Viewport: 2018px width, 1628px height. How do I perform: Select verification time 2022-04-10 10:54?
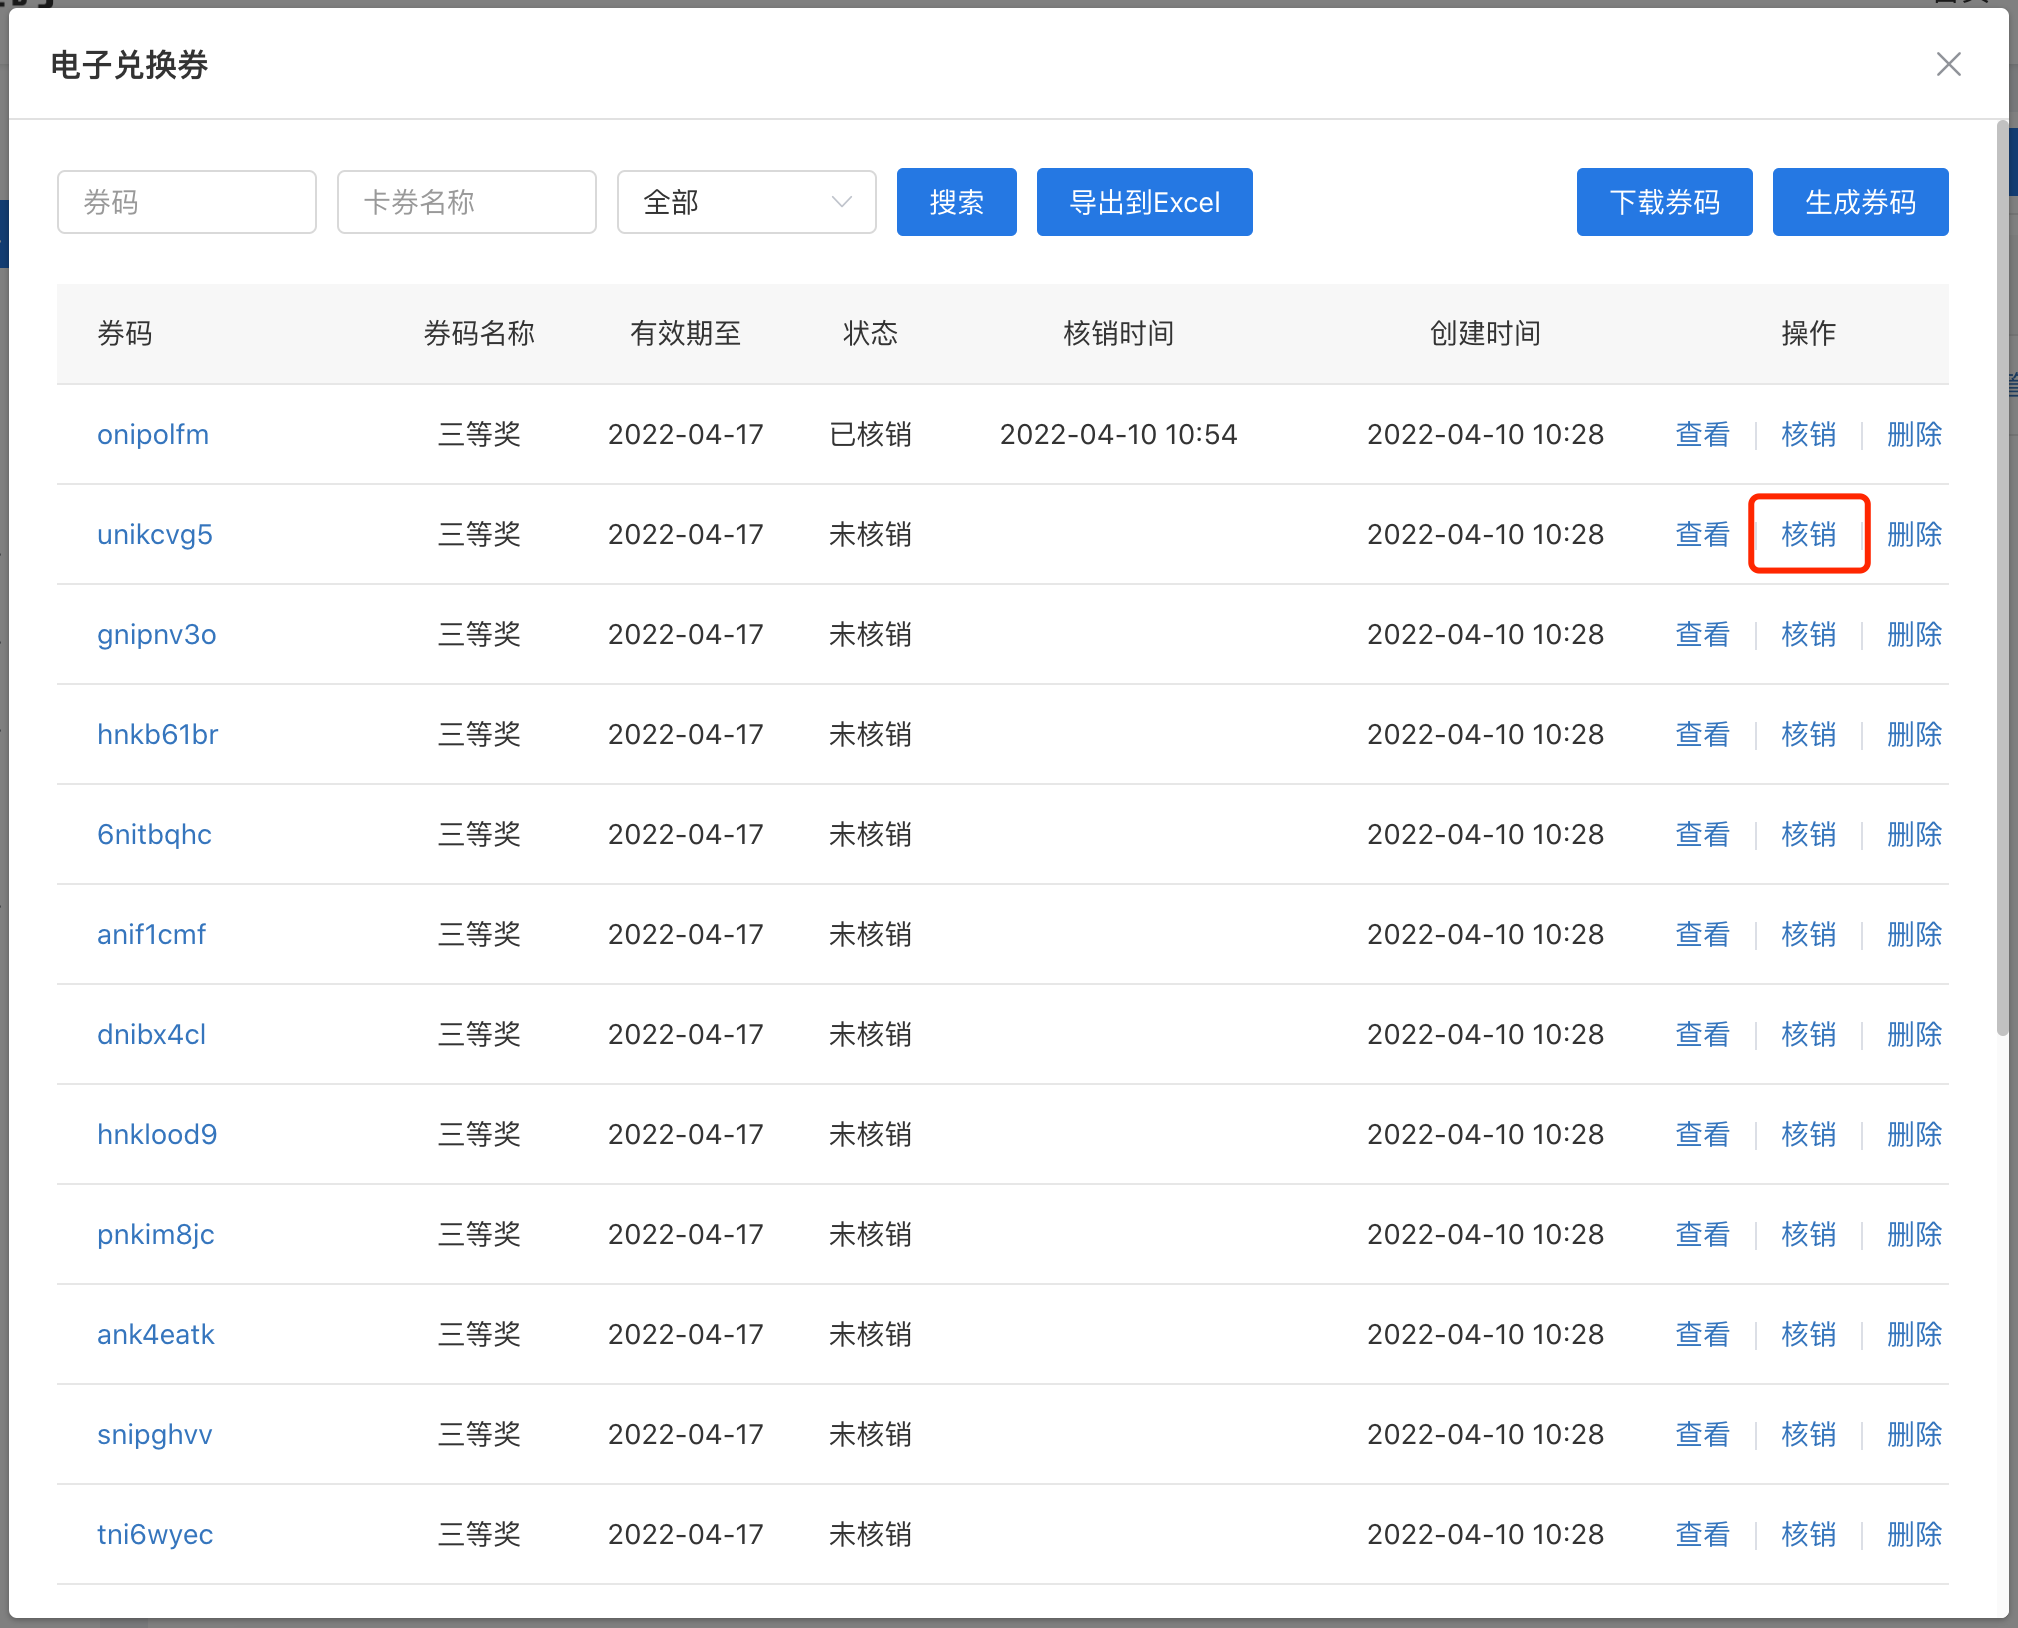click(1118, 434)
